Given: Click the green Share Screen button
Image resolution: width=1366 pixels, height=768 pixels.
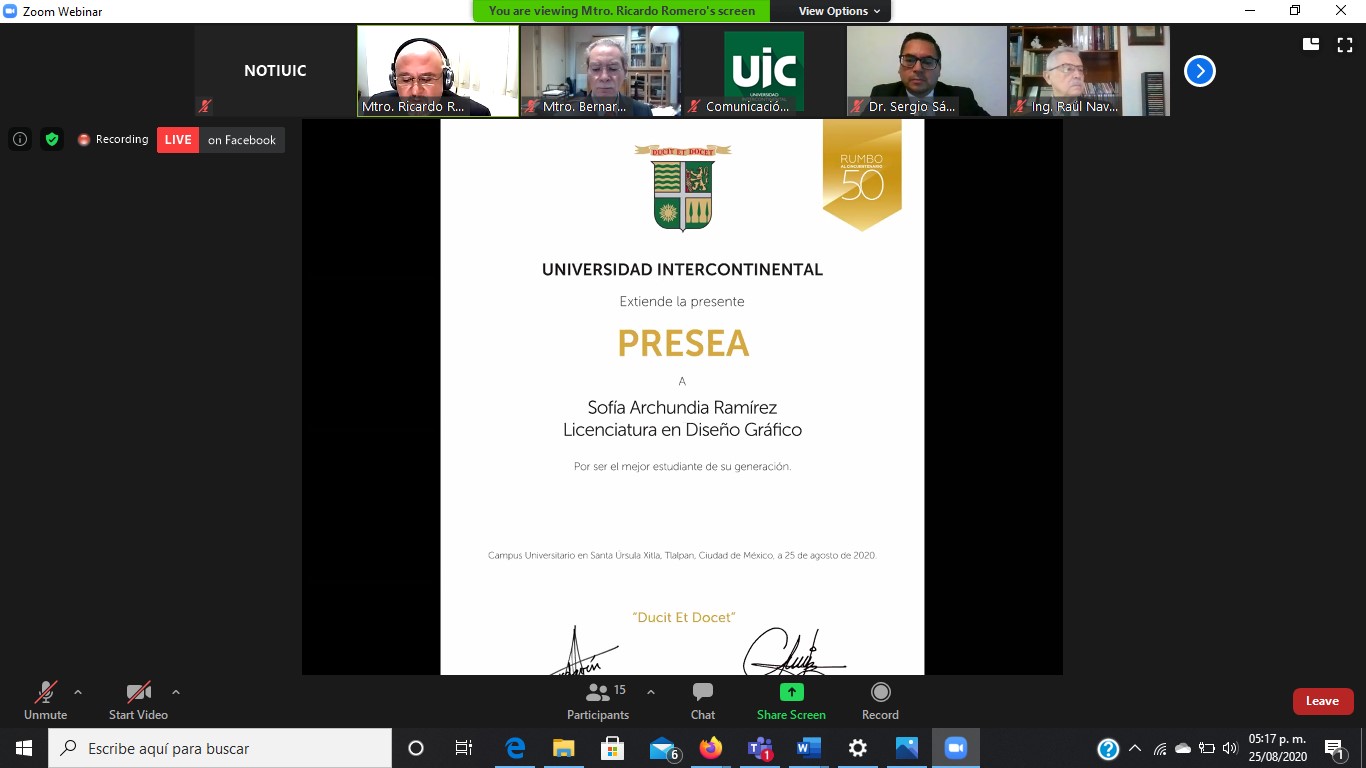Looking at the screenshot, I should click(x=791, y=700).
